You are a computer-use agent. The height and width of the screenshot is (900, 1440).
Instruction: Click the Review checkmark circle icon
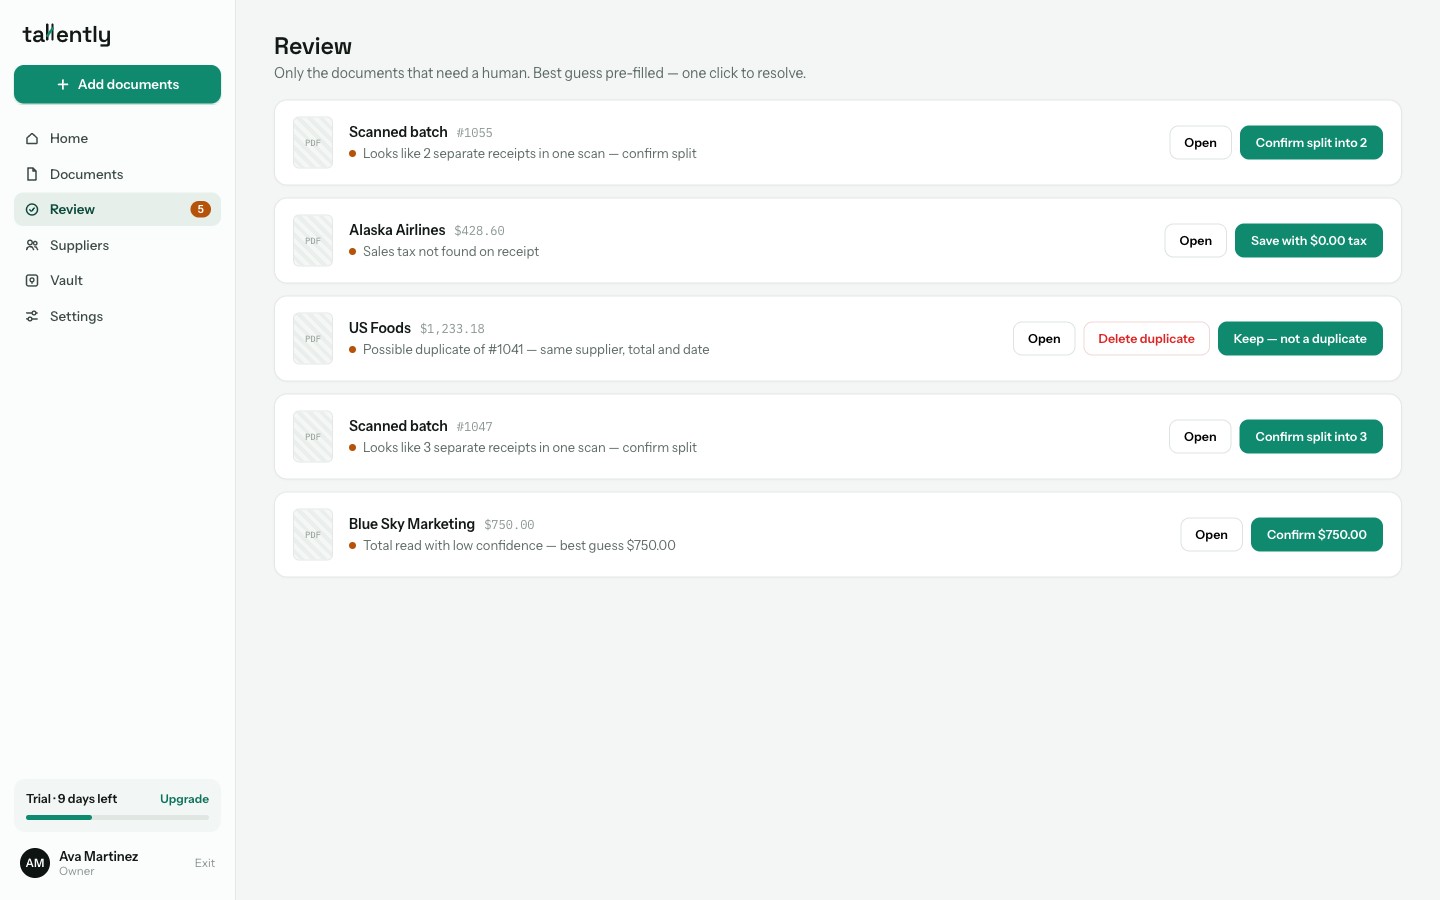(x=32, y=209)
